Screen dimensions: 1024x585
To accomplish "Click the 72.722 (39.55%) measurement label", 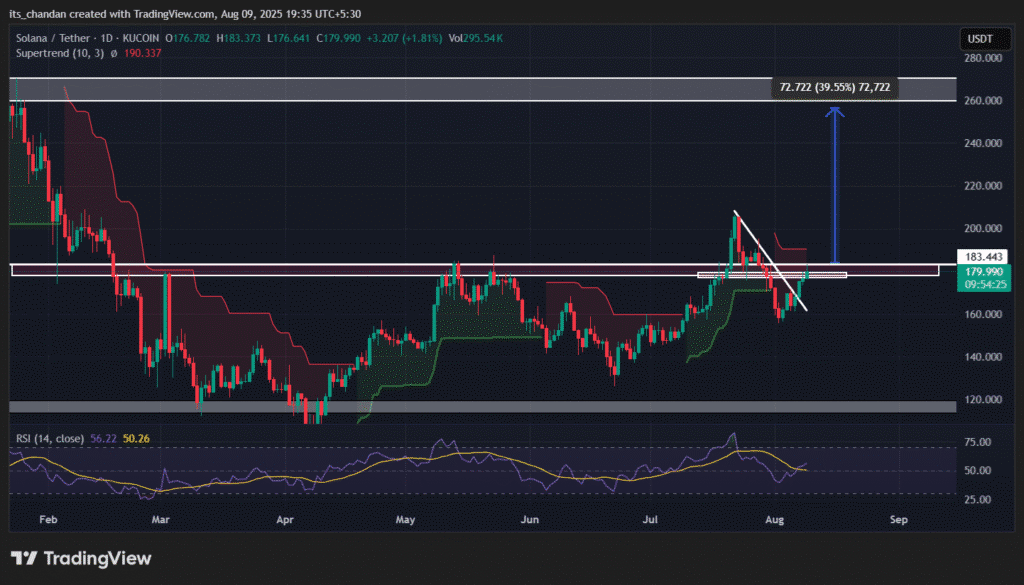I will tap(835, 88).
